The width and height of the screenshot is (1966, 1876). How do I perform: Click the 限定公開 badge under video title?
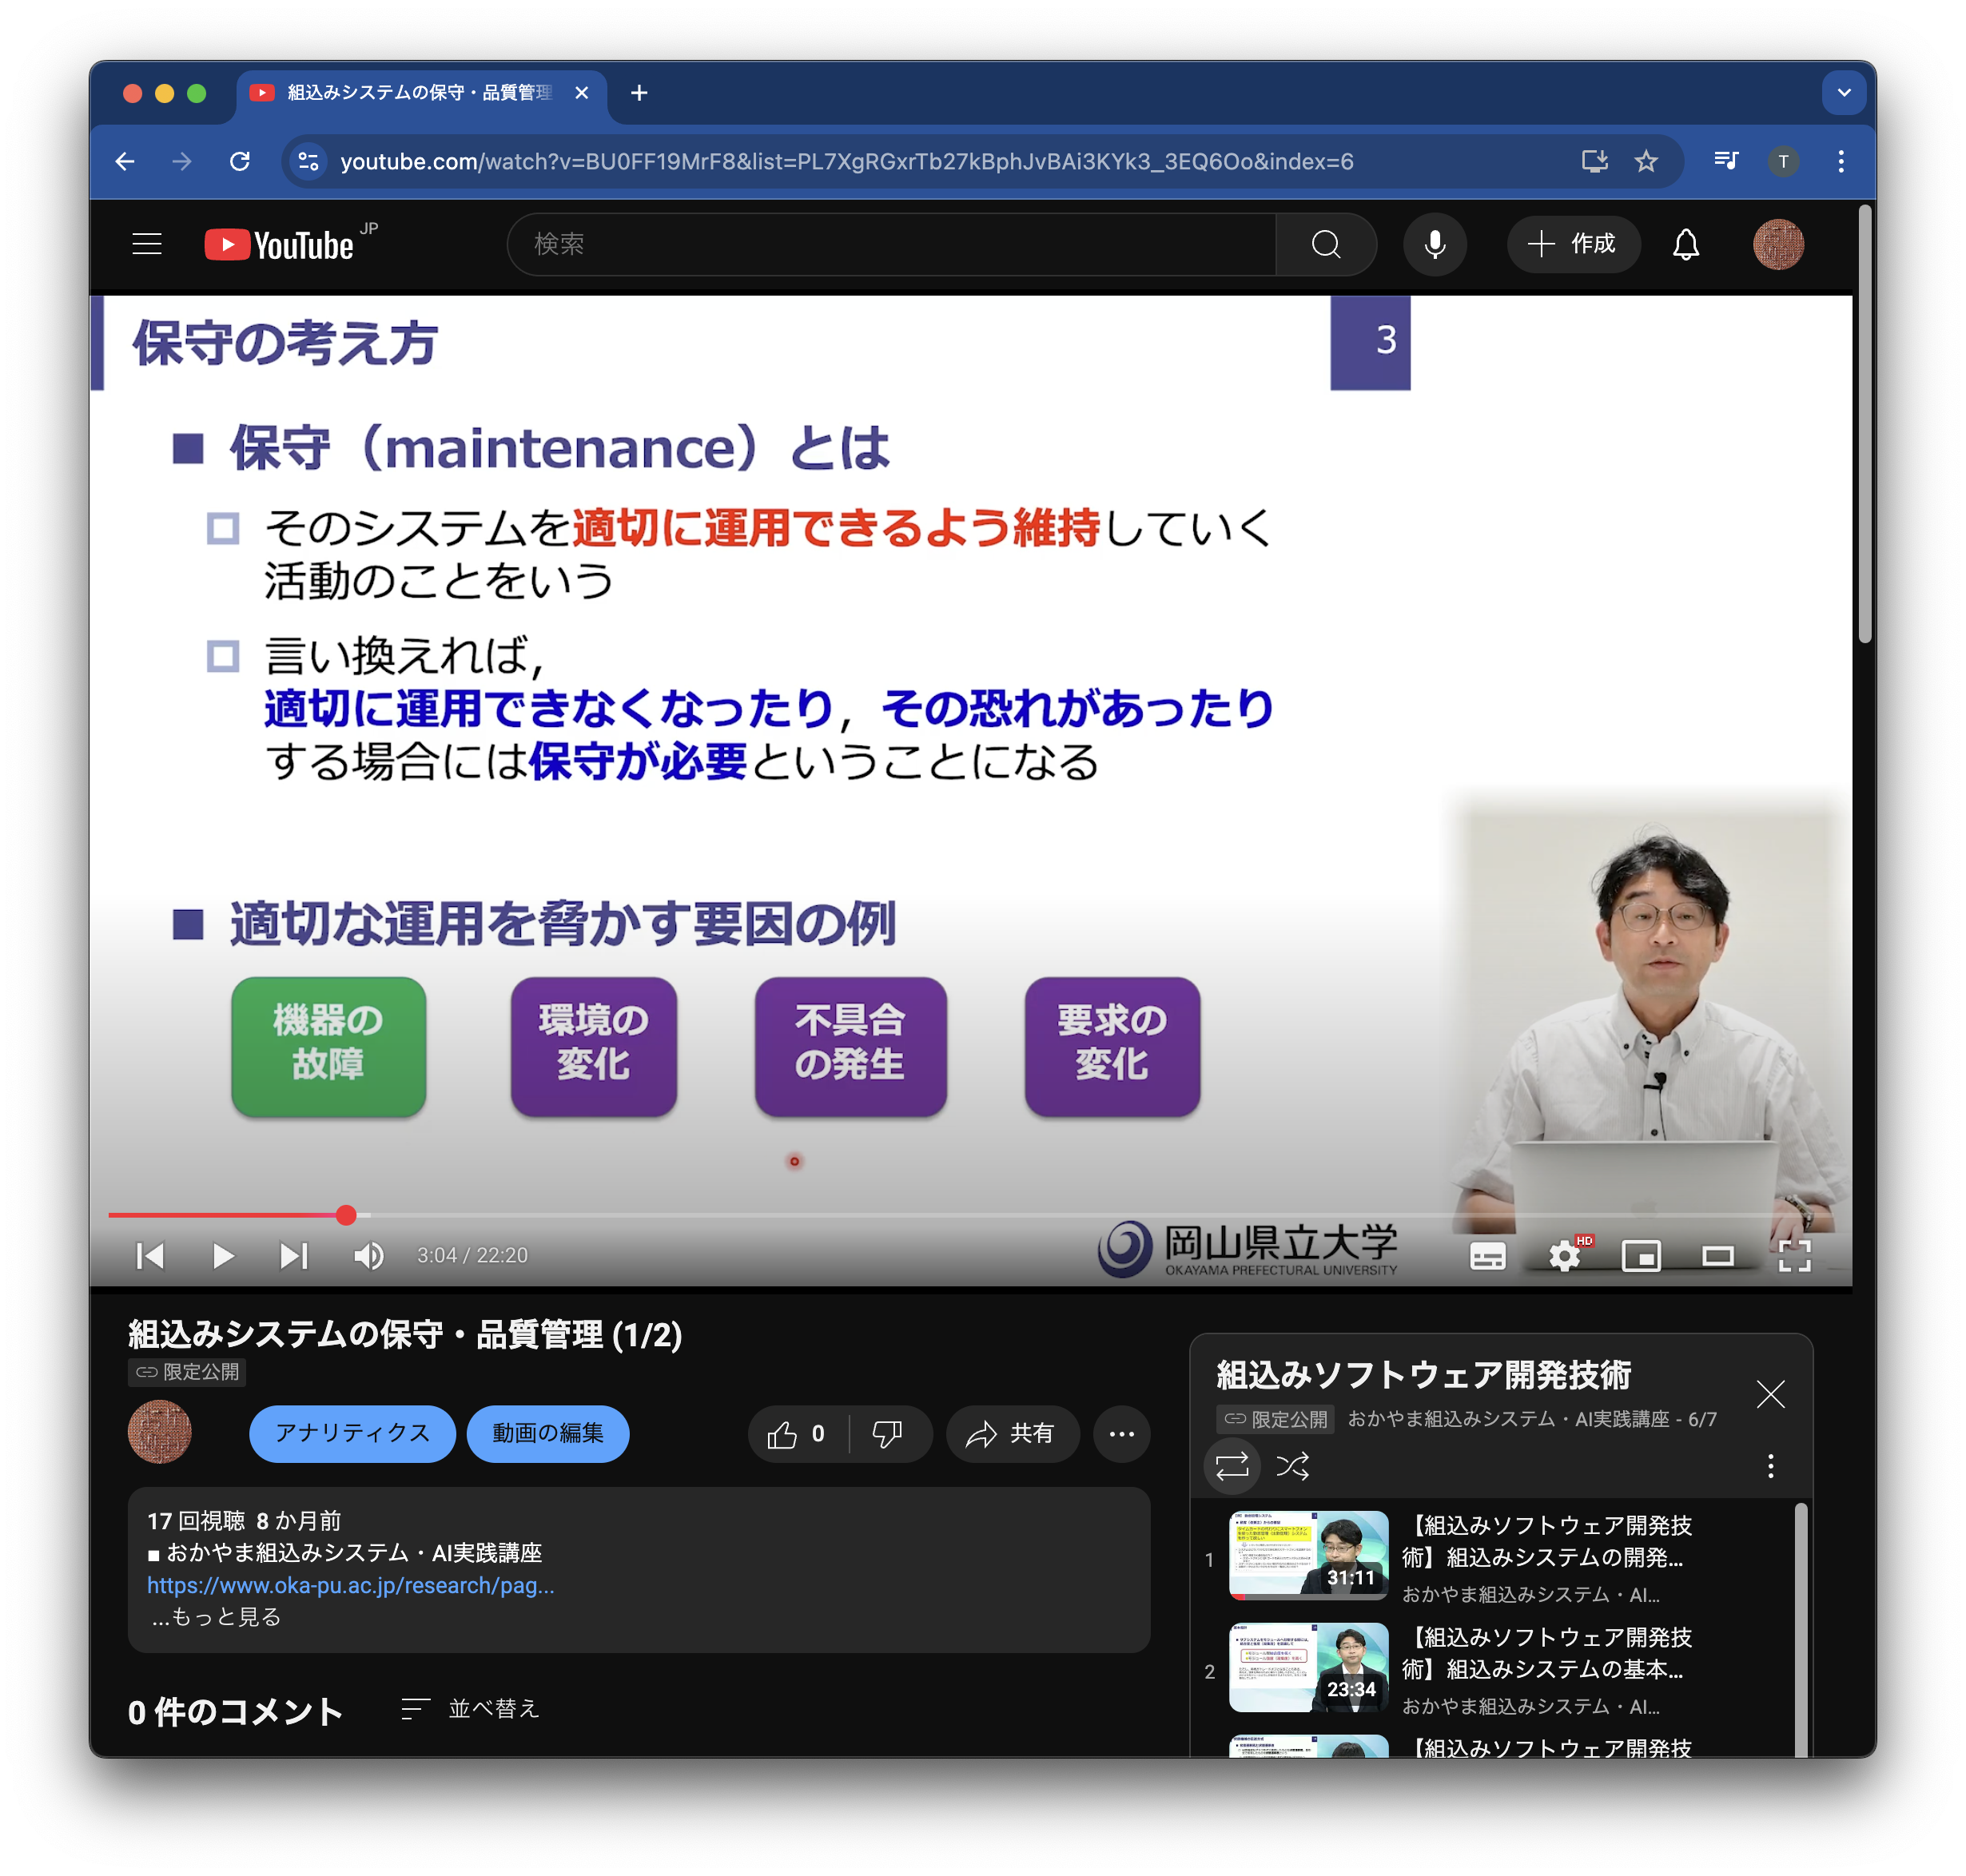click(x=187, y=1372)
